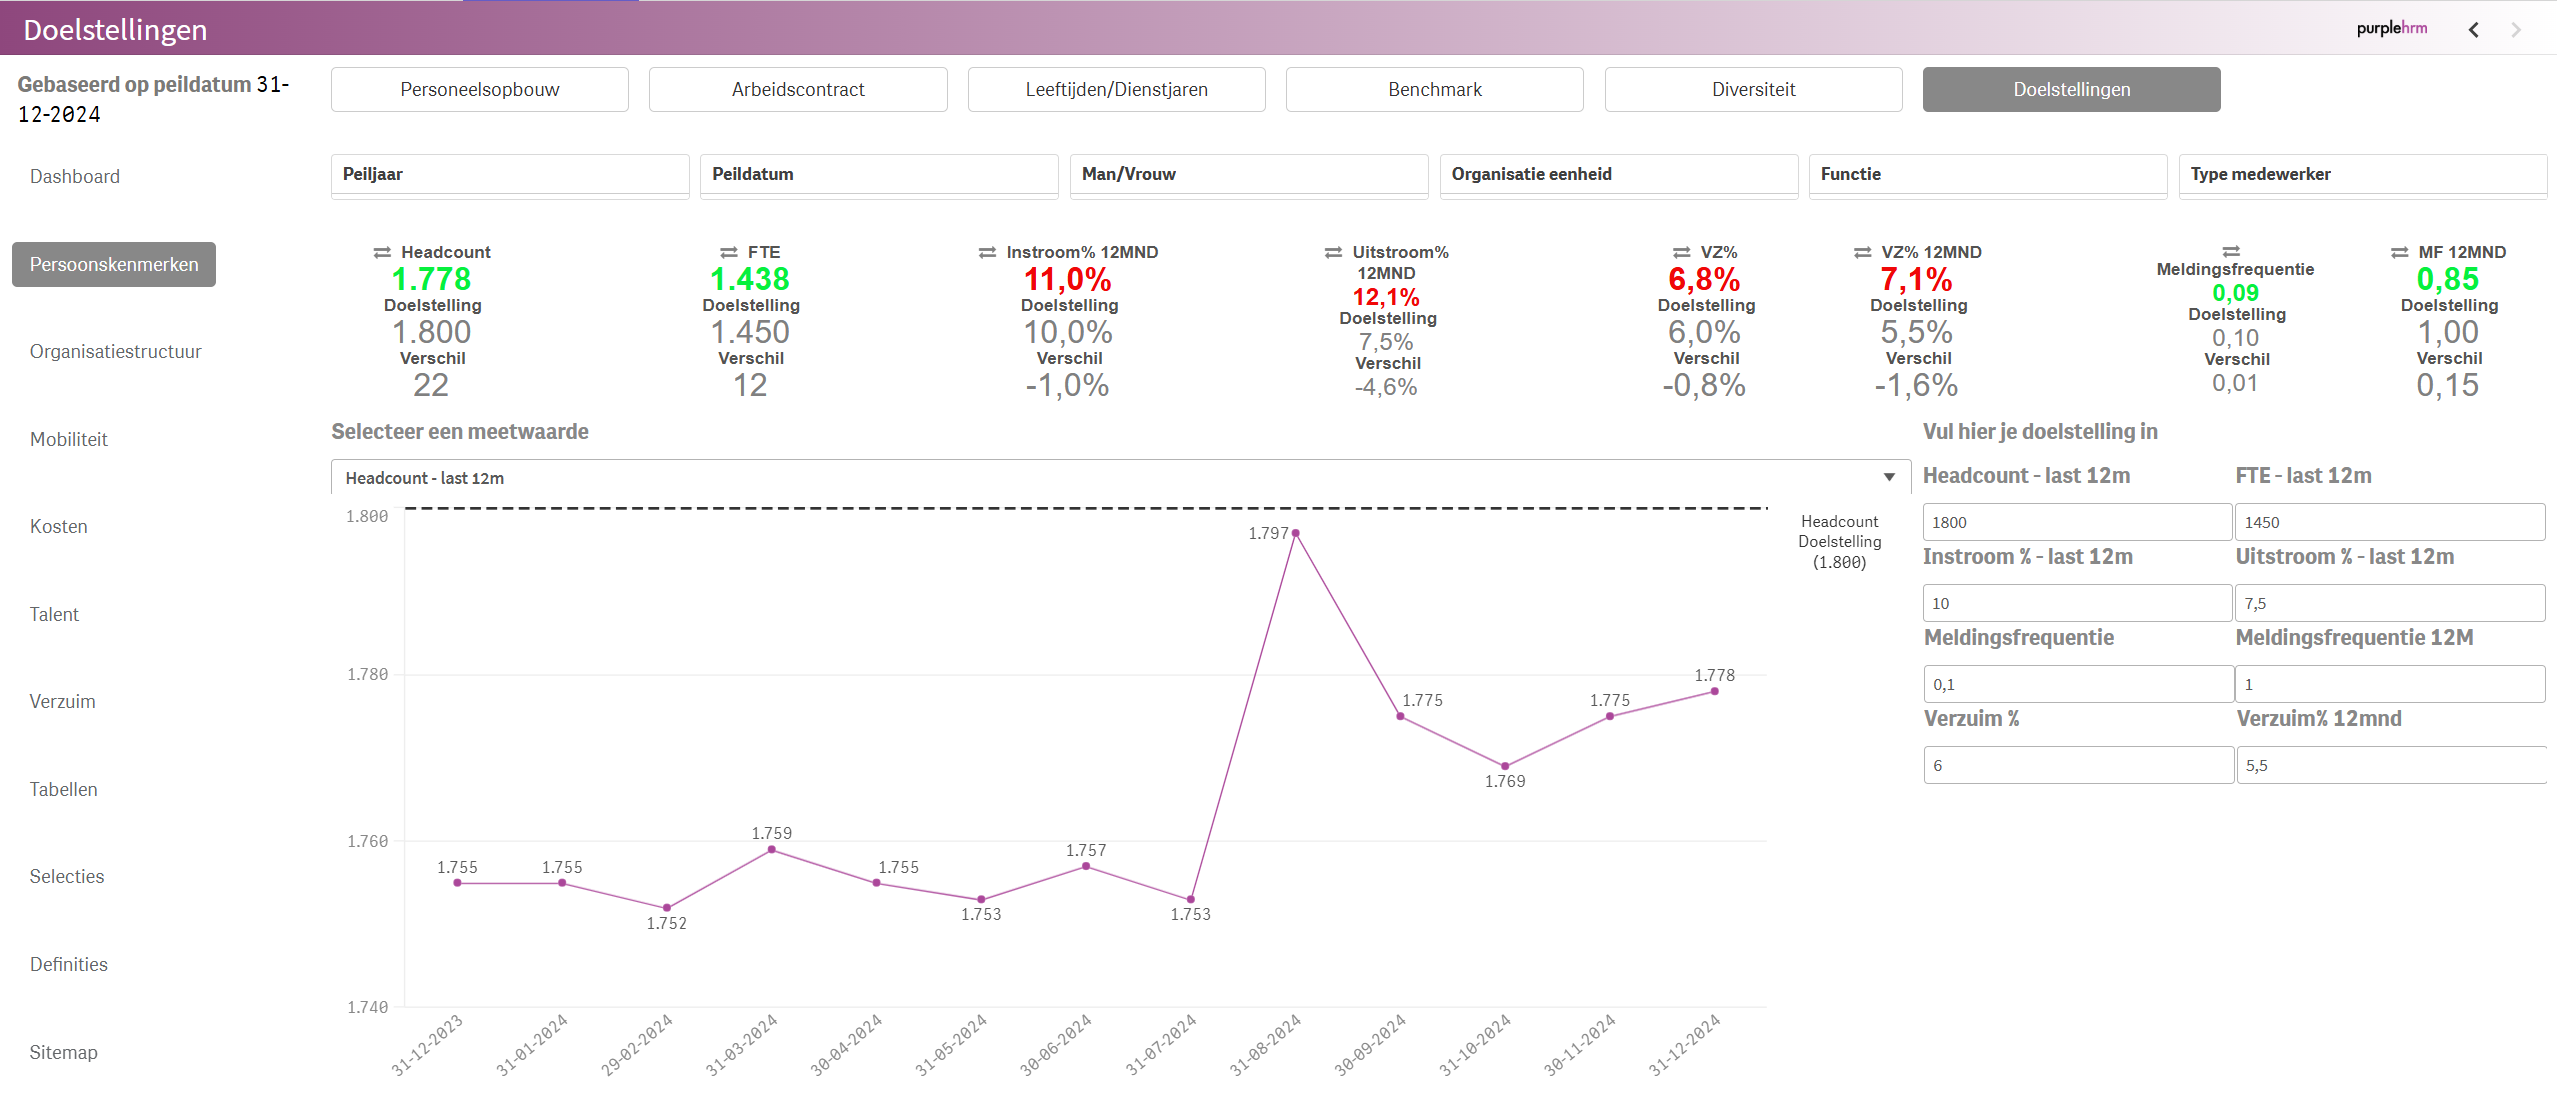Viewport: 2557px width, 1117px height.
Task: Click swap icon next to Headcount KPI
Action: 382,252
